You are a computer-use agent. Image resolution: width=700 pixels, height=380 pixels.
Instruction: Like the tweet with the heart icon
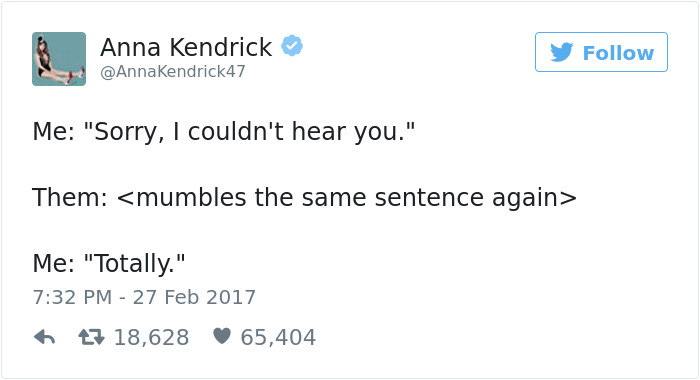coord(222,336)
